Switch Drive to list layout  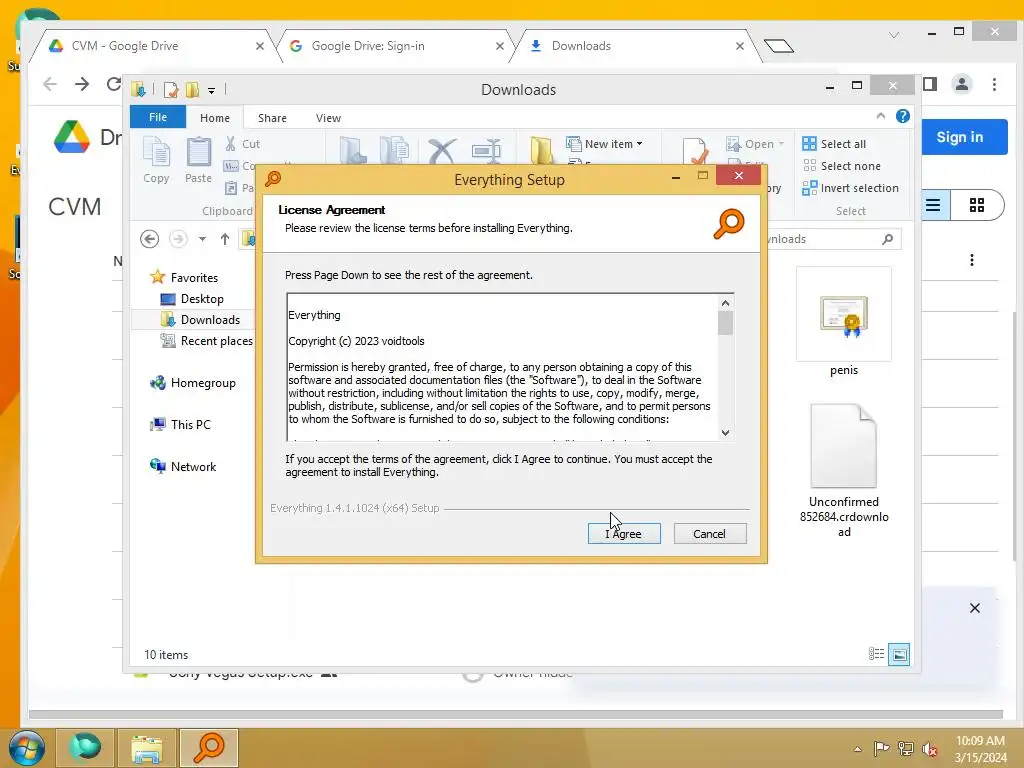point(933,206)
